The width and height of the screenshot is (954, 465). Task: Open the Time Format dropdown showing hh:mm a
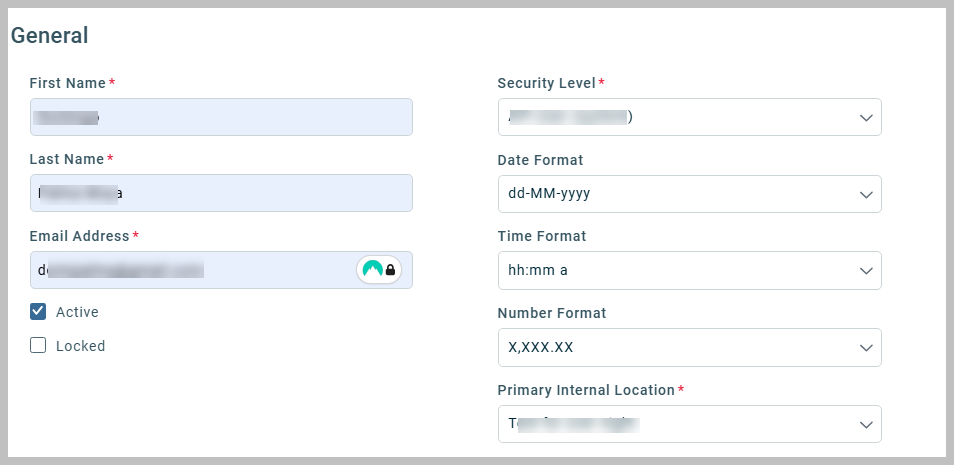click(x=689, y=270)
